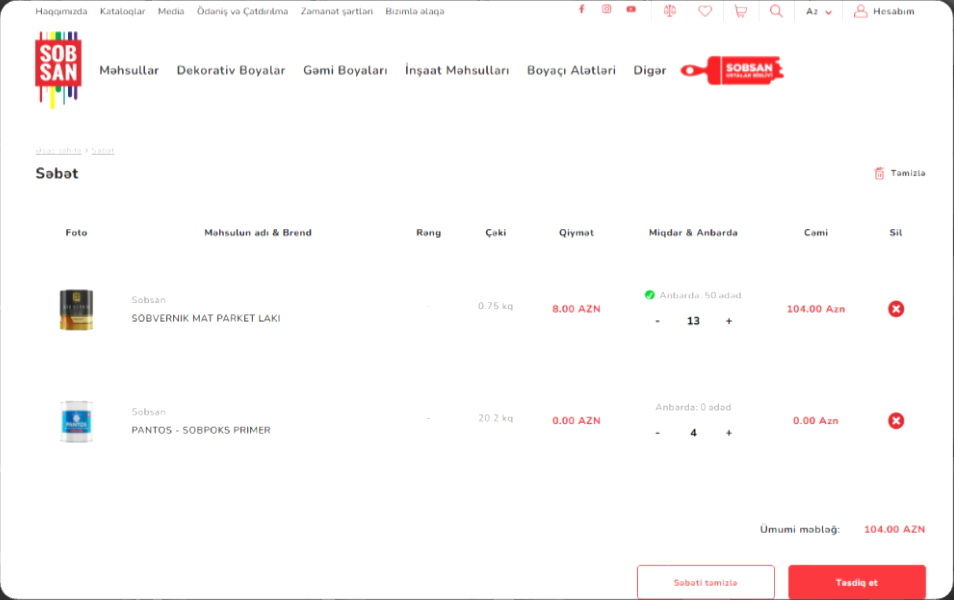
Task: Open the Instagram social icon
Action: pyautogui.click(x=606, y=10)
